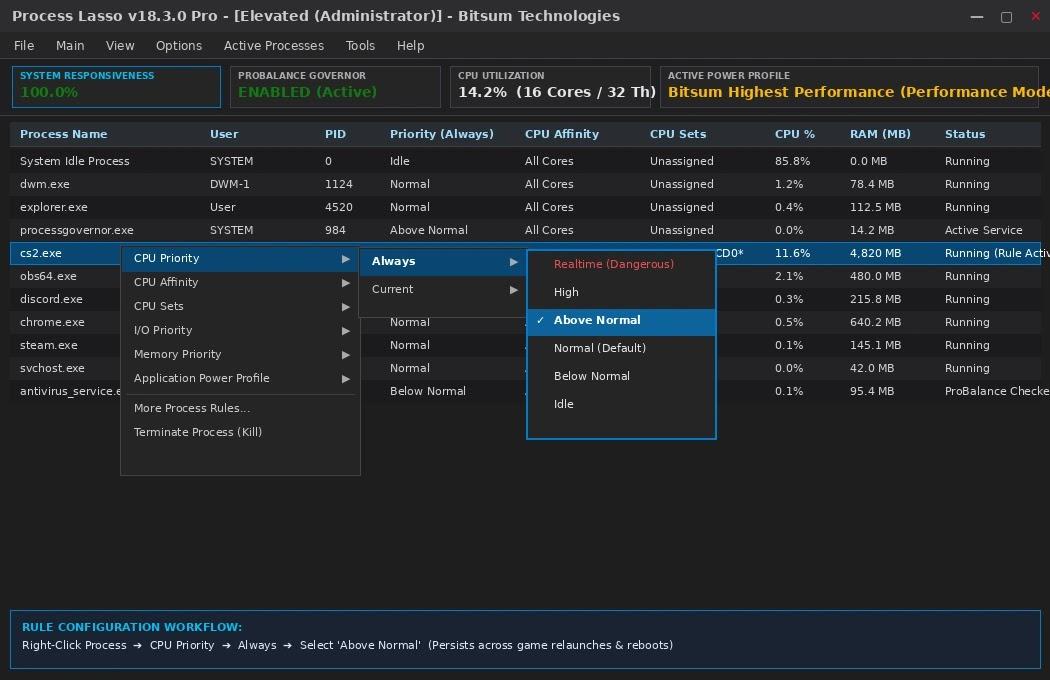Sort by Process Name column header
Image resolution: width=1050 pixels, height=680 pixels.
pyautogui.click(x=64, y=134)
